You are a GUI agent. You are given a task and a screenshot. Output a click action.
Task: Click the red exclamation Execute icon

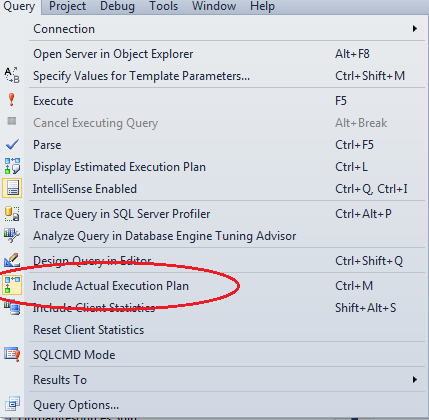pyautogui.click(x=12, y=100)
